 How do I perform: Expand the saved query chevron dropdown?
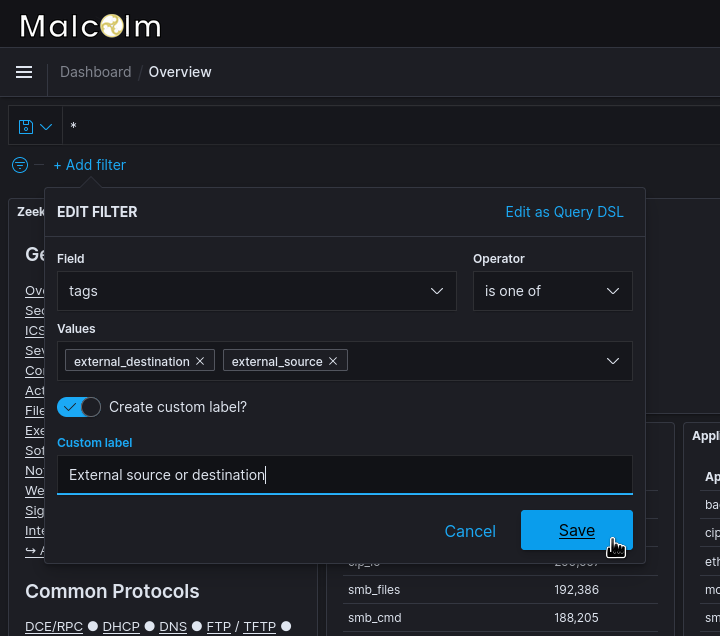(46, 127)
